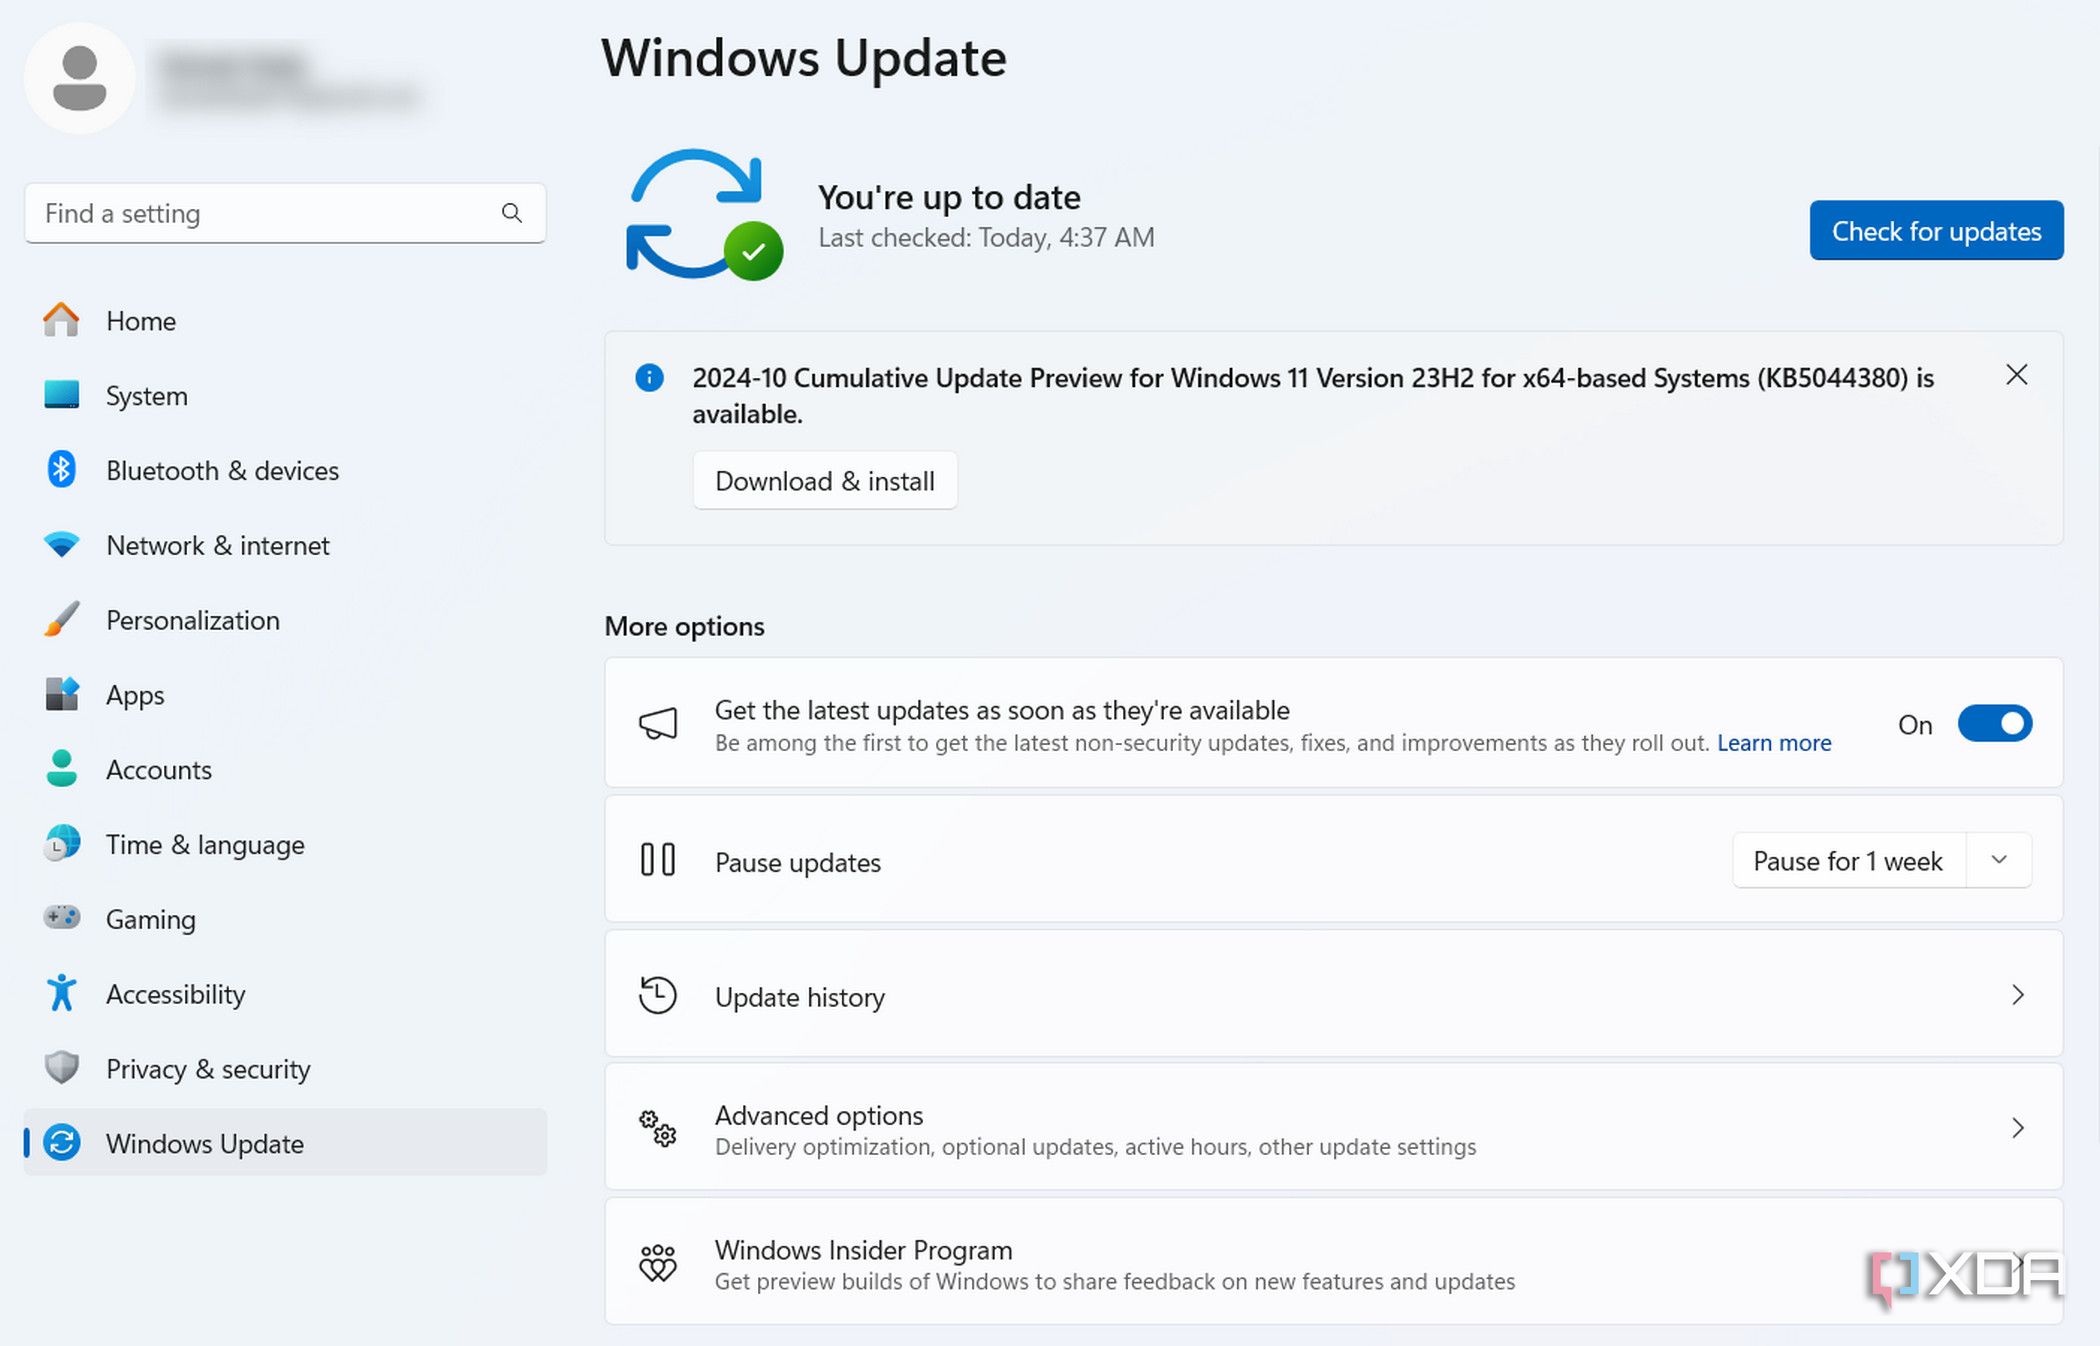Click the Find a setting search box
The width and height of the screenshot is (2100, 1346).
[x=265, y=213]
